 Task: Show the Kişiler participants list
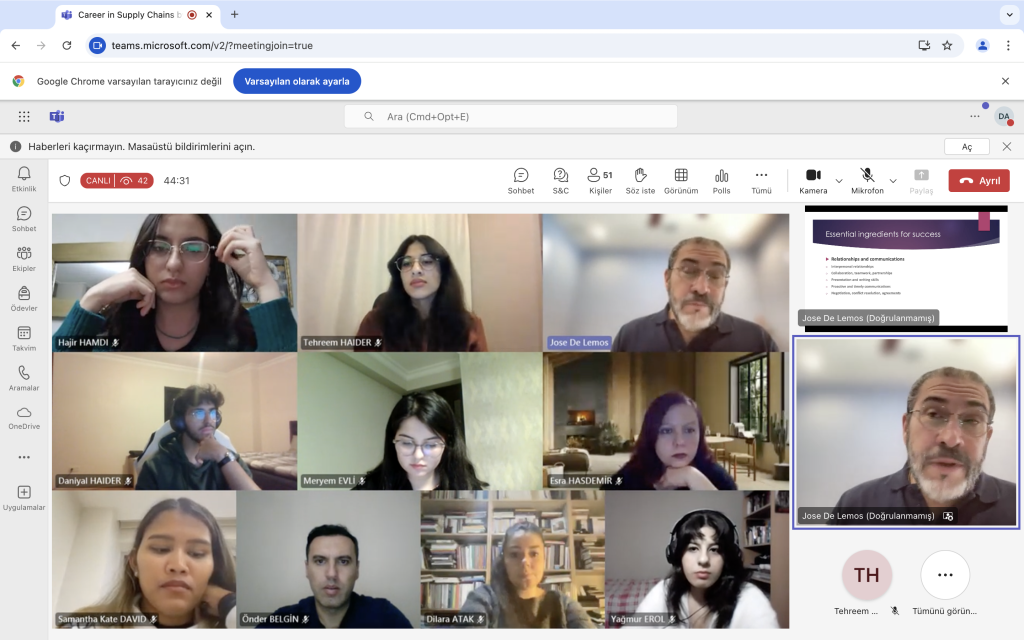(600, 180)
